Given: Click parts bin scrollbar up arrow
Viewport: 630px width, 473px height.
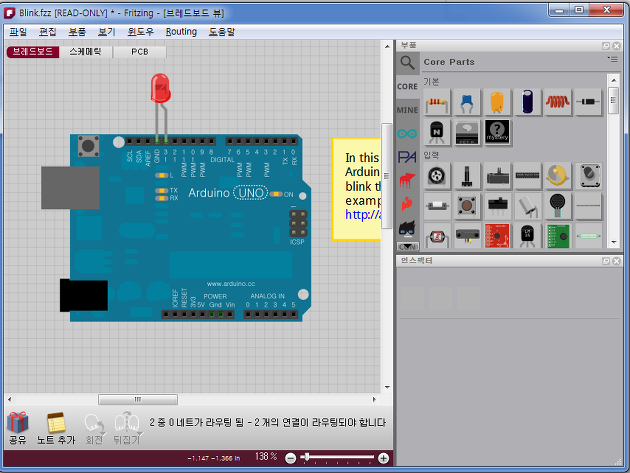Looking at the screenshot, I should point(614,80).
